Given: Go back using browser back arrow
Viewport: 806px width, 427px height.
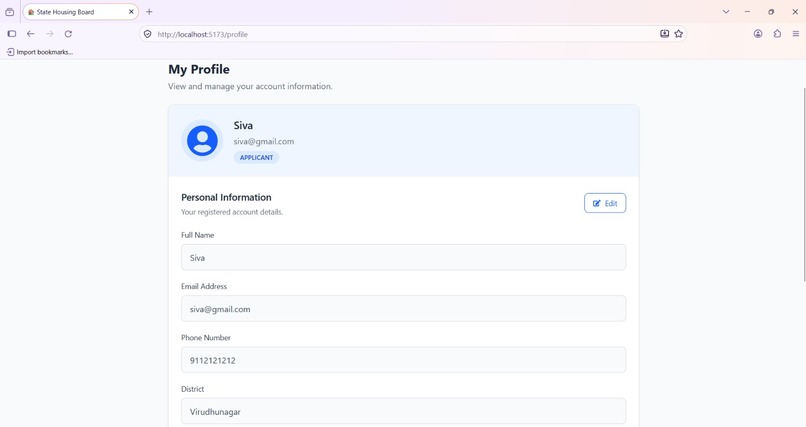Looking at the screenshot, I should coord(31,34).
